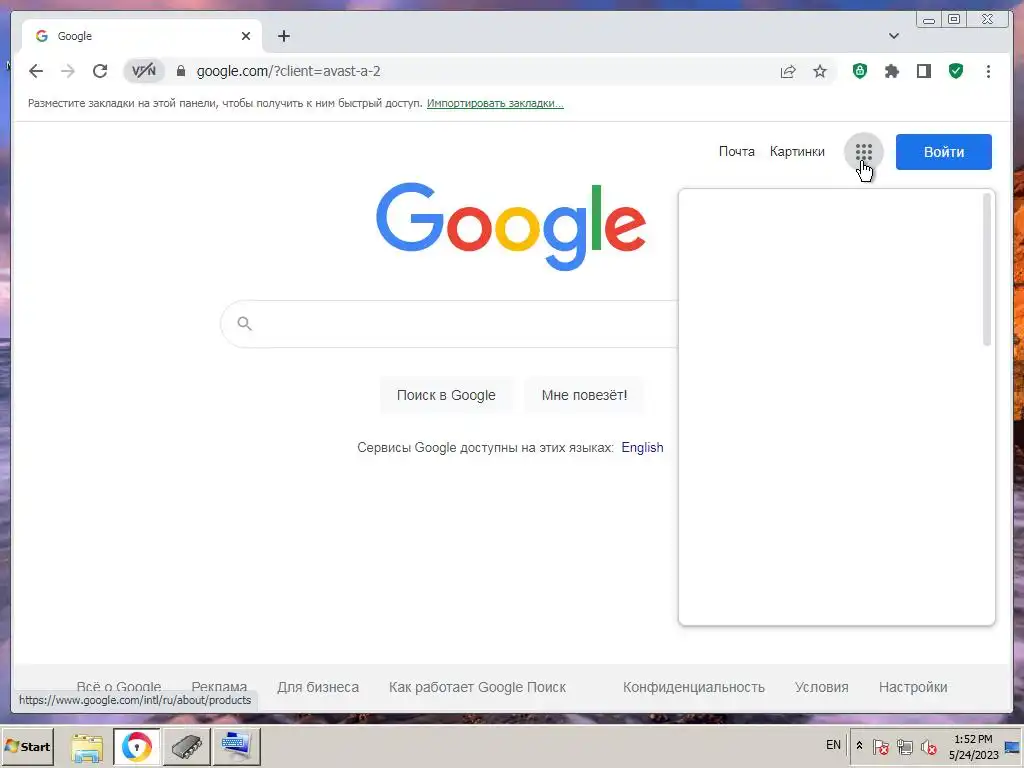The height and width of the screenshot is (768, 1024).
Task: Open a new tab with plus button
Action: pos(283,36)
